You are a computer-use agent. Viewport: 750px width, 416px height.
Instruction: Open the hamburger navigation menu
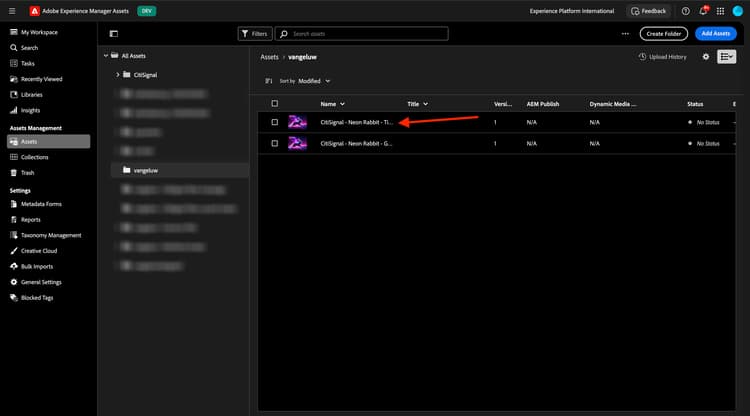(x=12, y=11)
